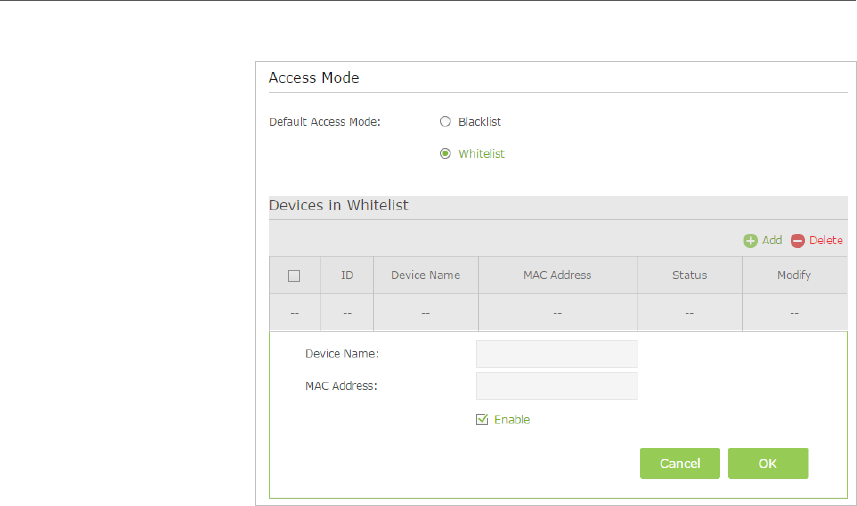The image size is (857, 506).
Task: Click the Blacklist option label
Action: pos(479,122)
